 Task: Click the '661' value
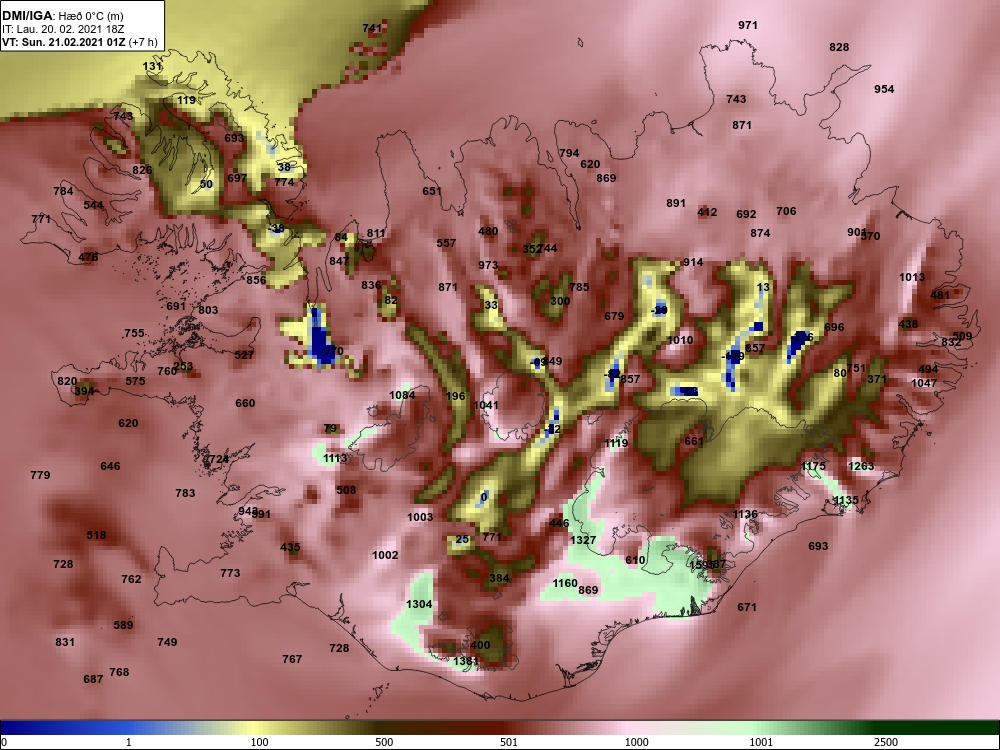click(694, 441)
